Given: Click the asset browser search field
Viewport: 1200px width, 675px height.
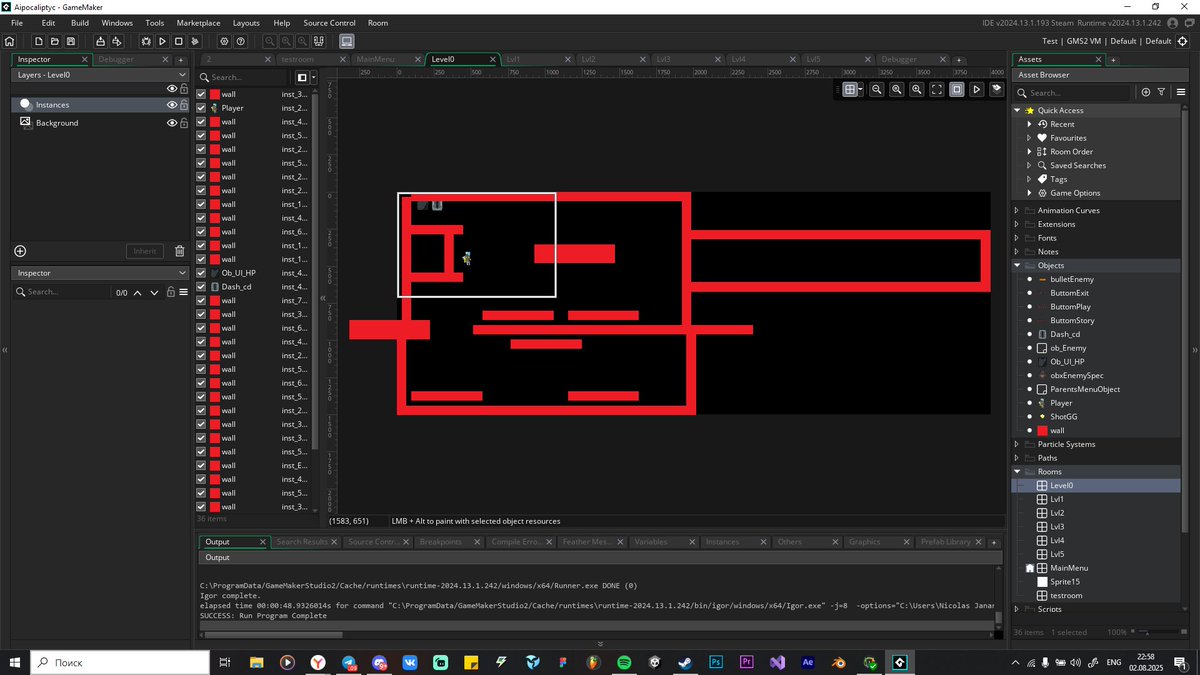Looking at the screenshot, I should [1075, 92].
